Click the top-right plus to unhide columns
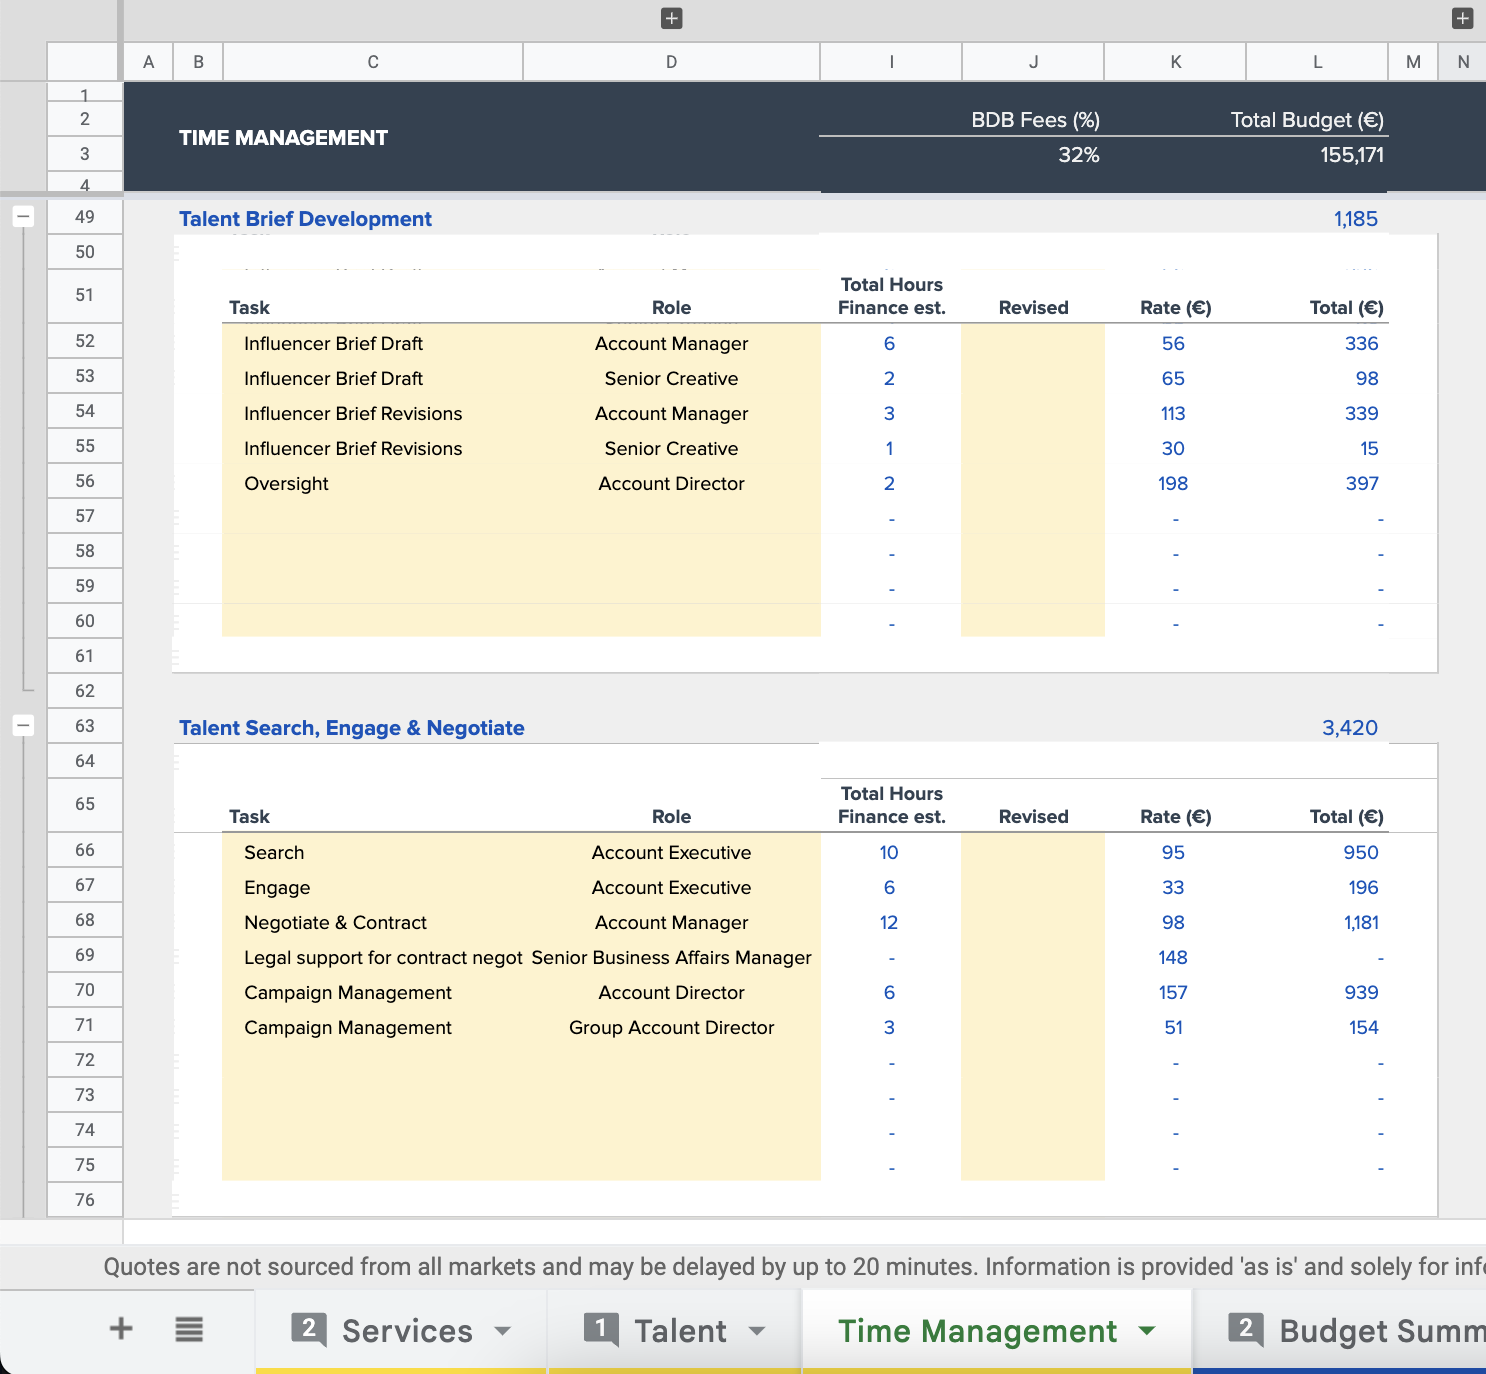 (1461, 18)
